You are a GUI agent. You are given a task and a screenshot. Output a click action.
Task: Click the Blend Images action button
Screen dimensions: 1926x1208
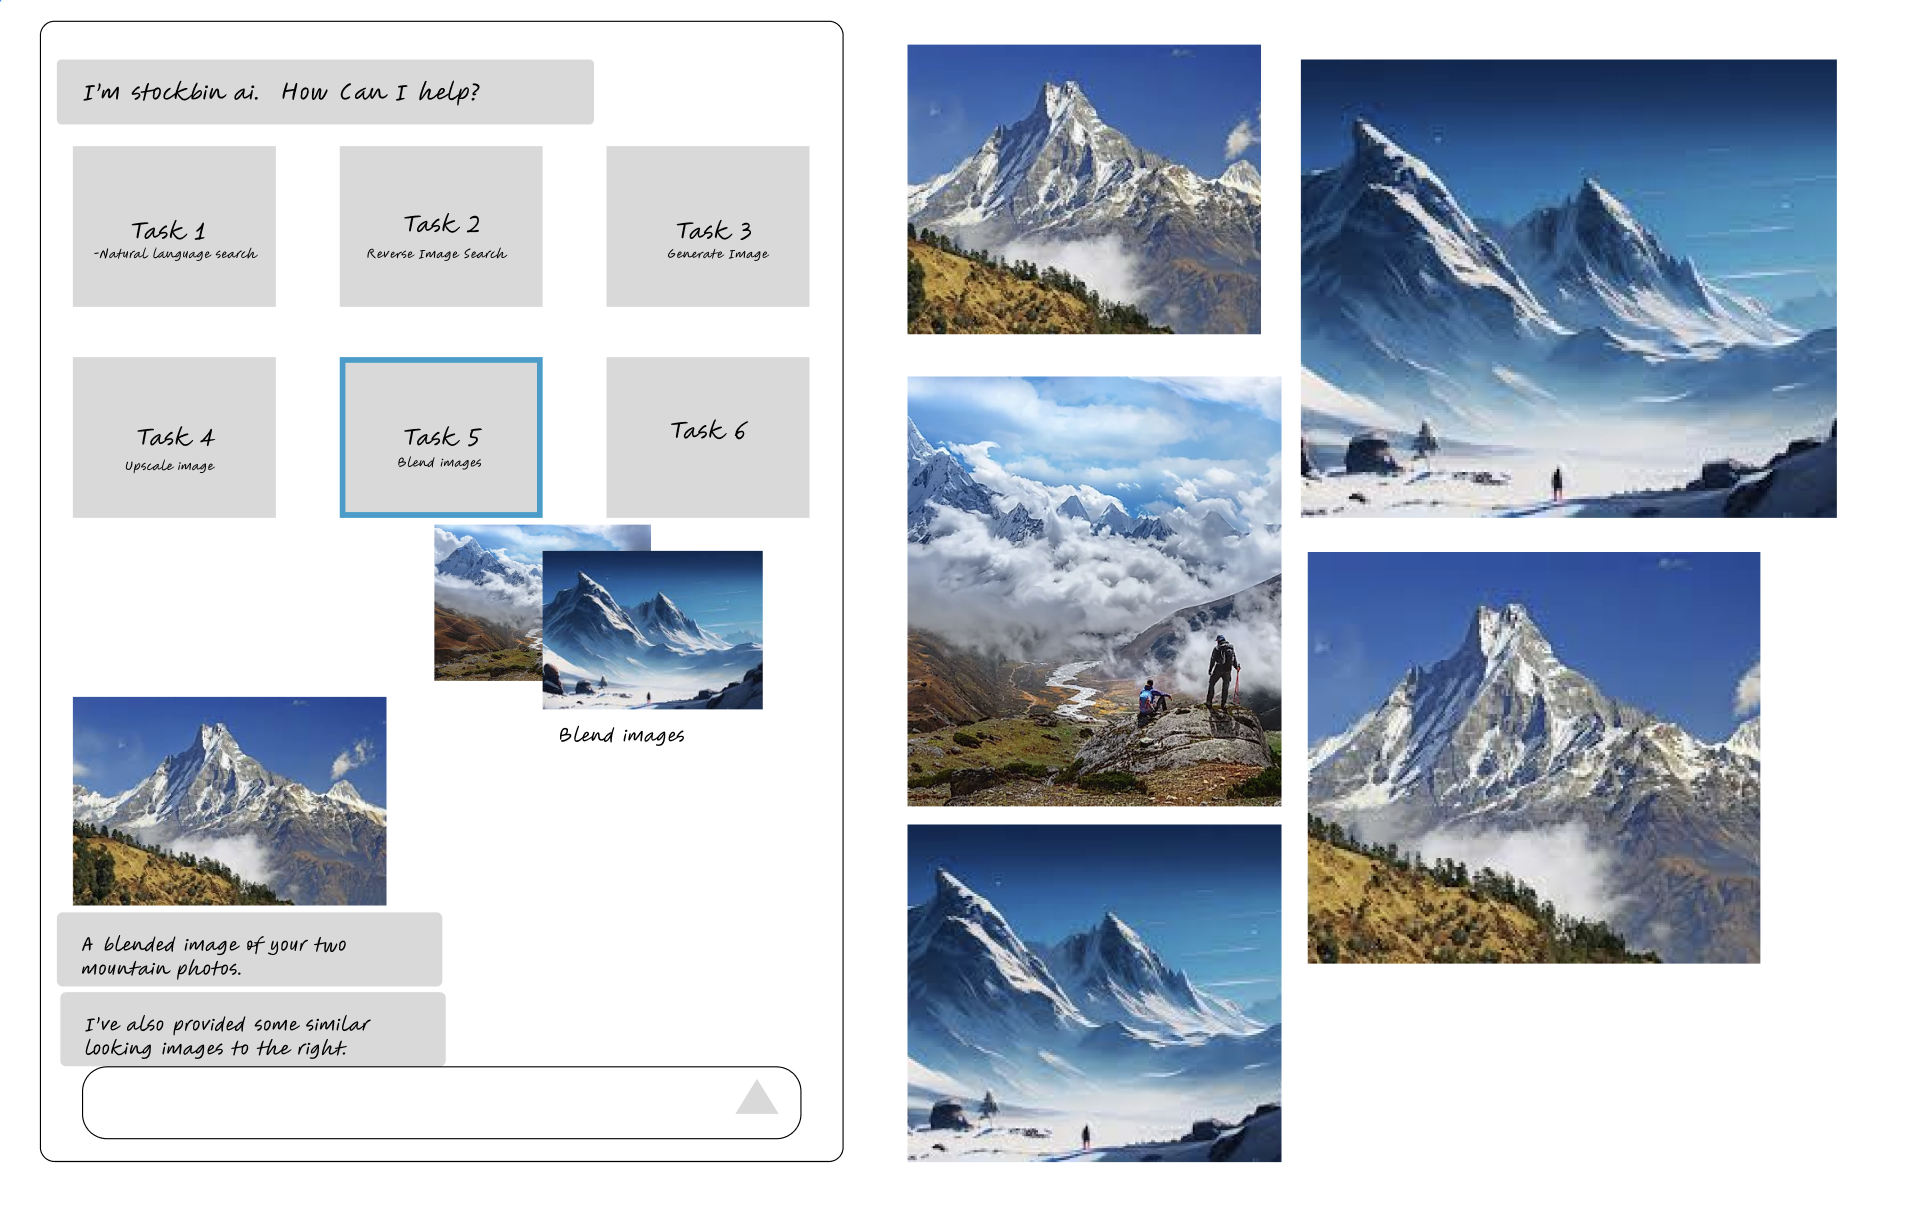point(437,436)
